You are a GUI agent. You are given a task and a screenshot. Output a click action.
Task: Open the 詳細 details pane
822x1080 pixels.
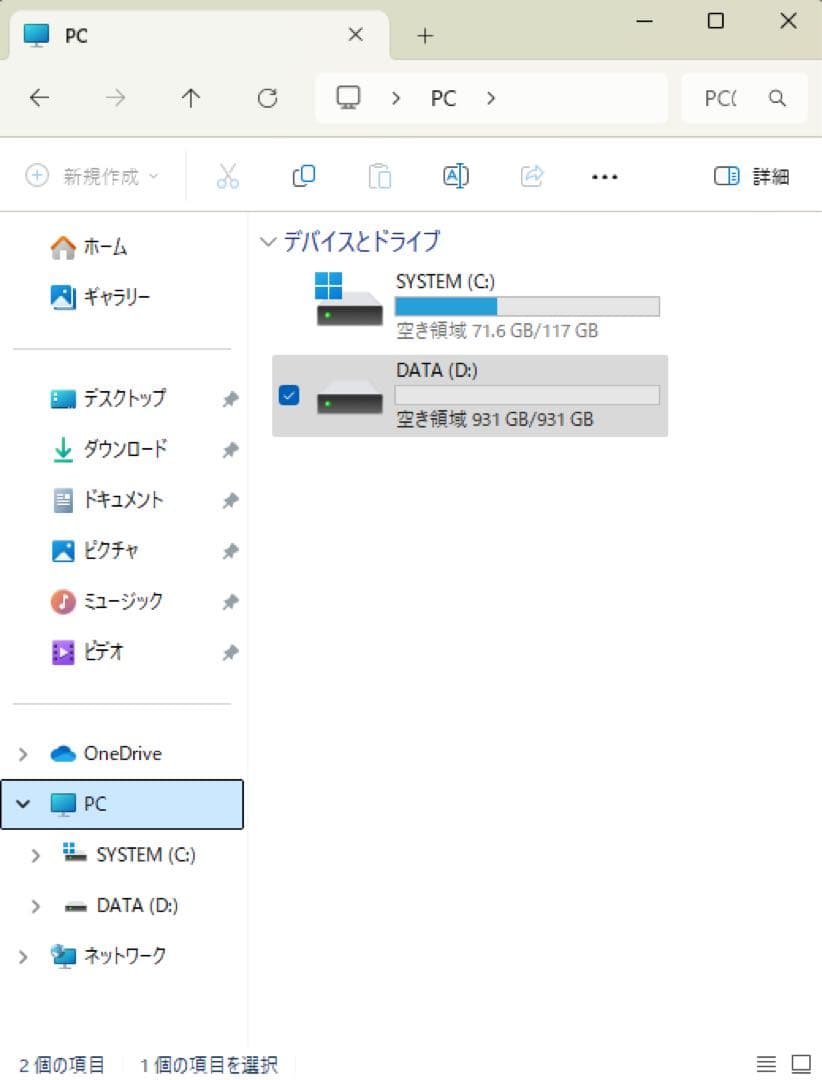click(755, 176)
